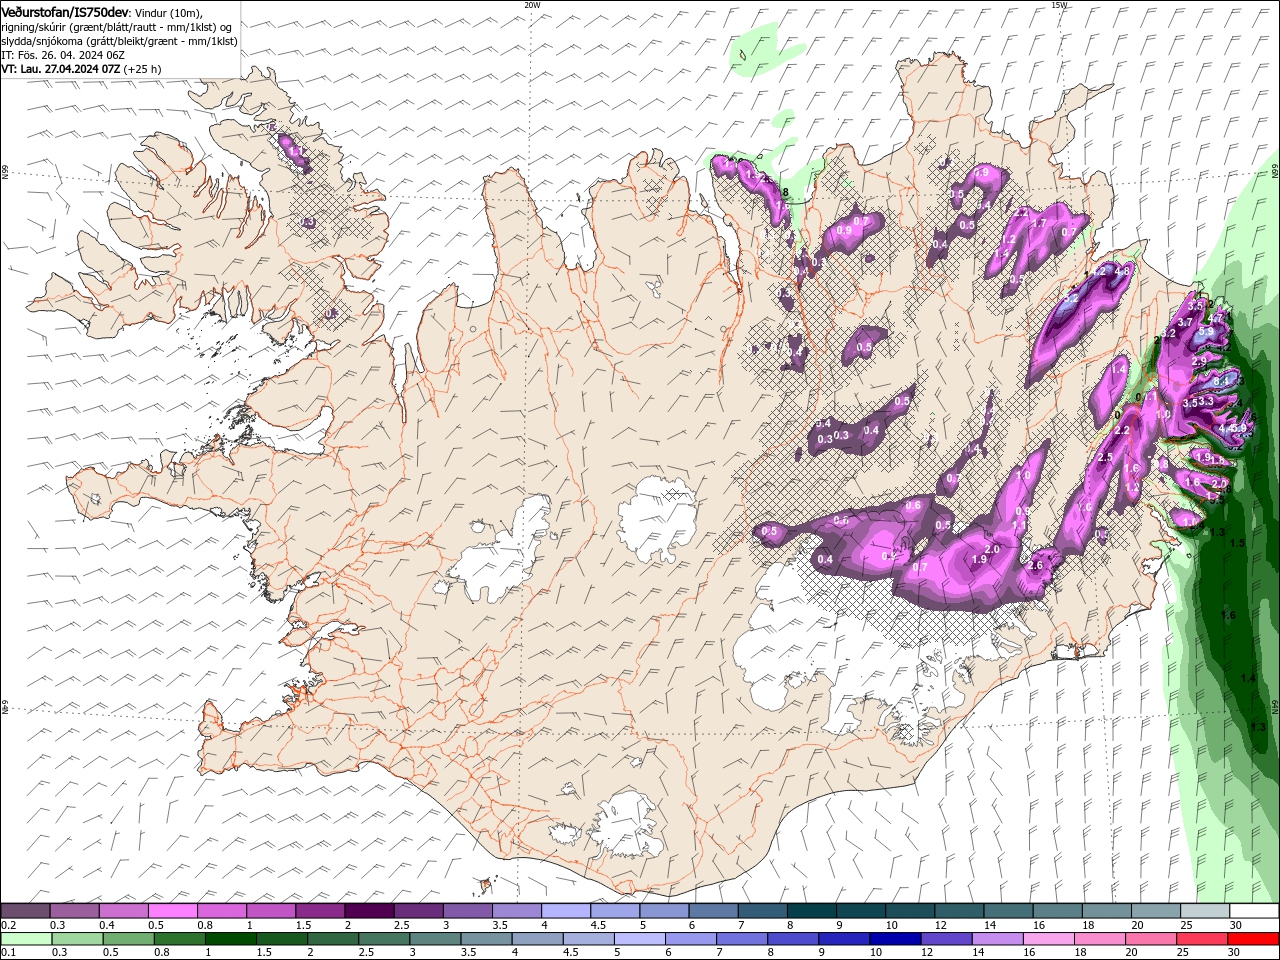Pick the lower-row rain swatch starting at 4.5

click(x=588, y=939)
